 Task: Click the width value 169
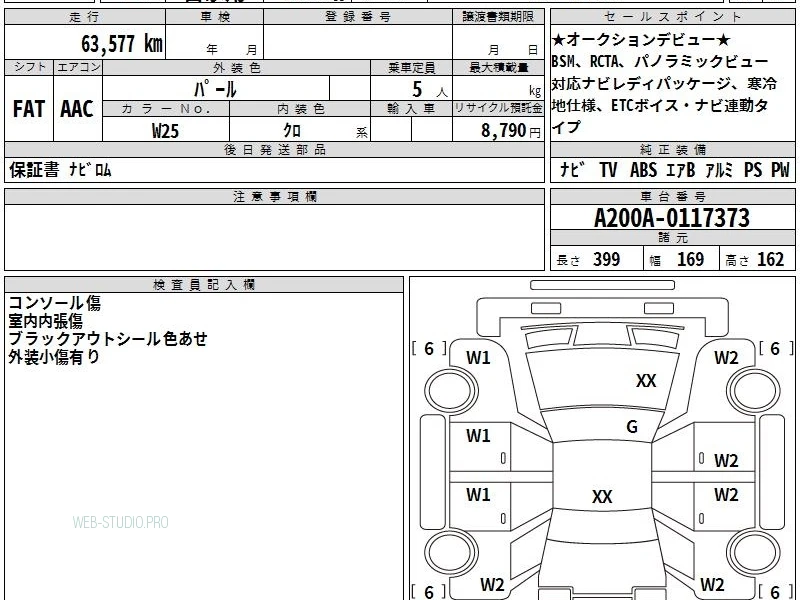pyautogui.click(x=690, y=259)
